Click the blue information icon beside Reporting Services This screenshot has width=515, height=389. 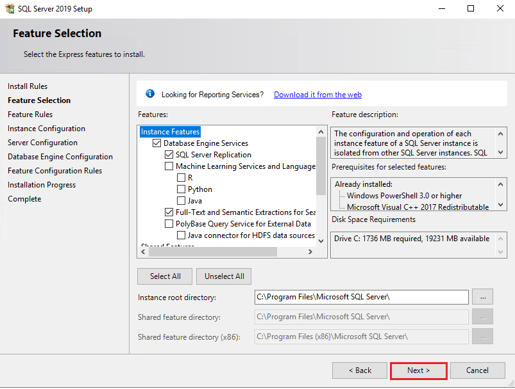tap(150, 94)
